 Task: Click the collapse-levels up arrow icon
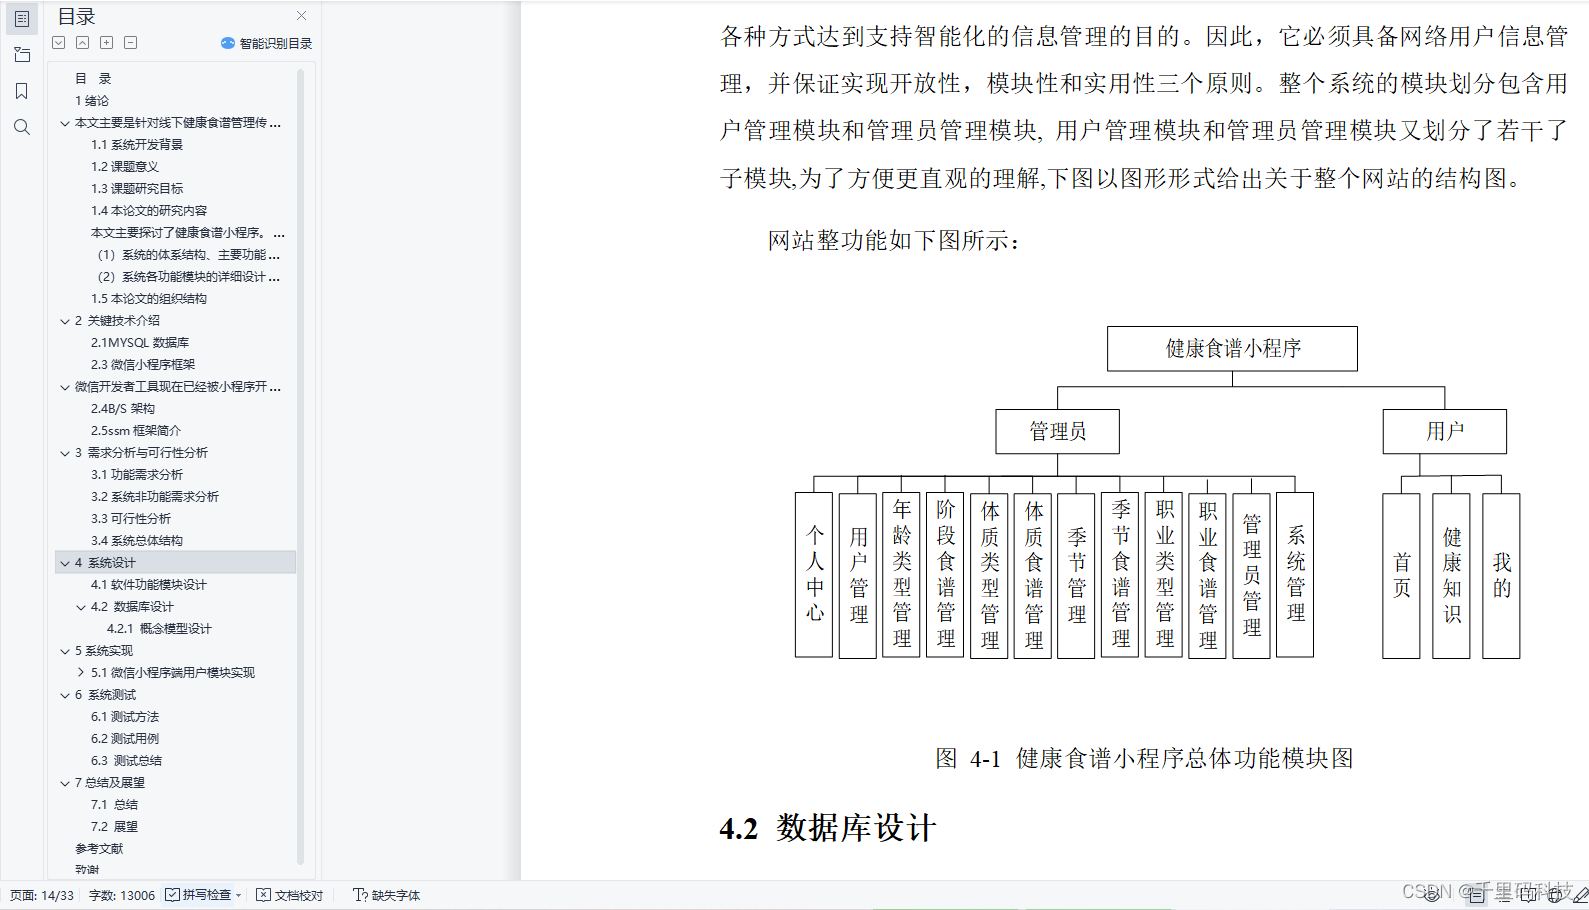(x=83, y=43)
